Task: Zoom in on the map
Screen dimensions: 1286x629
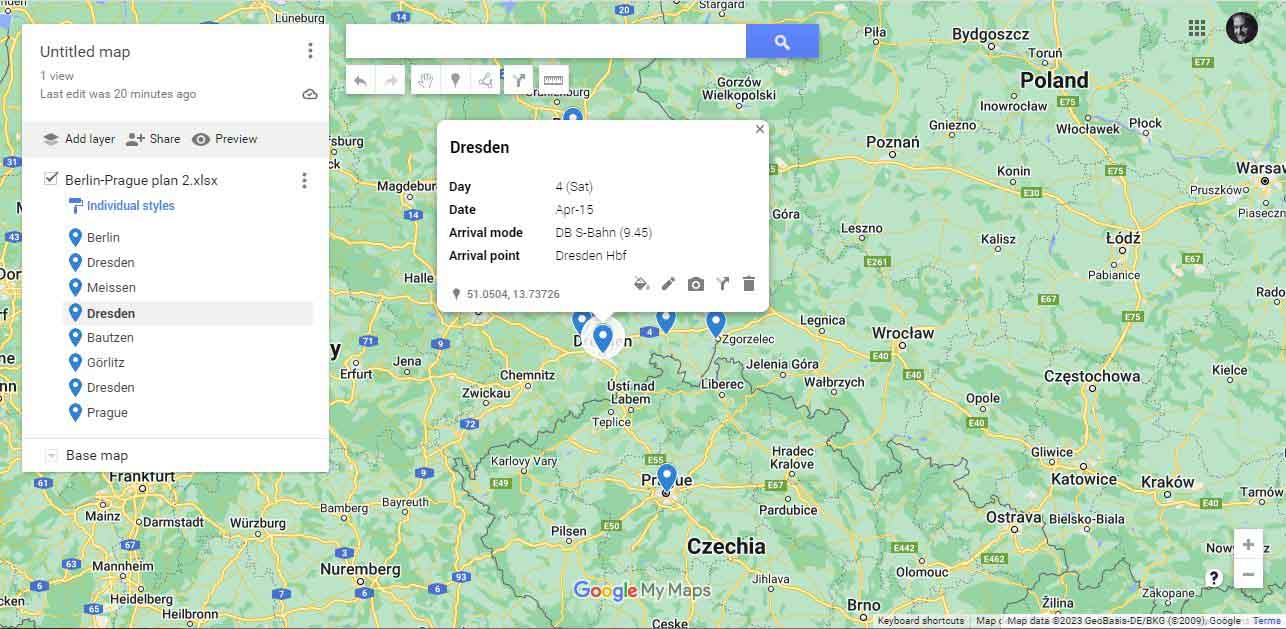Action: click(1248, 545)
